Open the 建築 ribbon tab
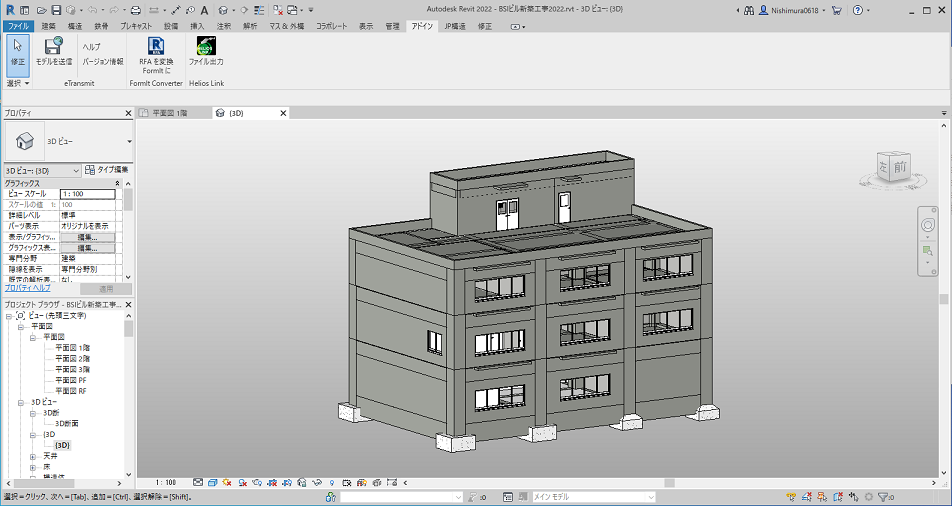This screenshot has width=952, height=506. point(48,25)
